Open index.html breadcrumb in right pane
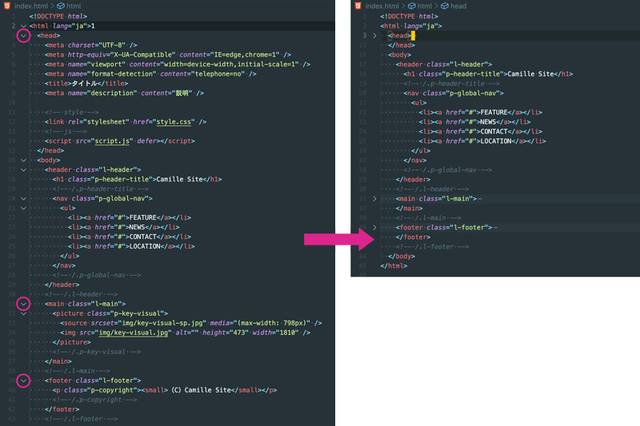Viewport: 640px width, 426px height. point(382,6)
